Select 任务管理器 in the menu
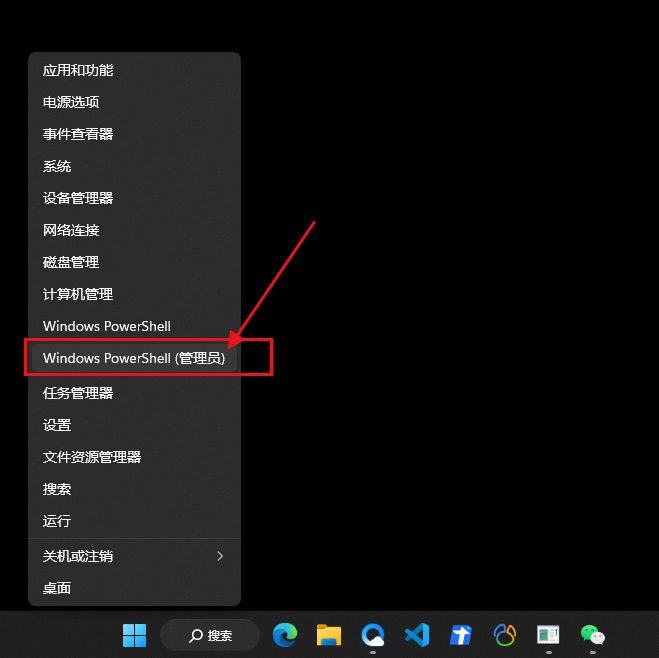This screenshot has width=659, height=658. coord(78,393)
